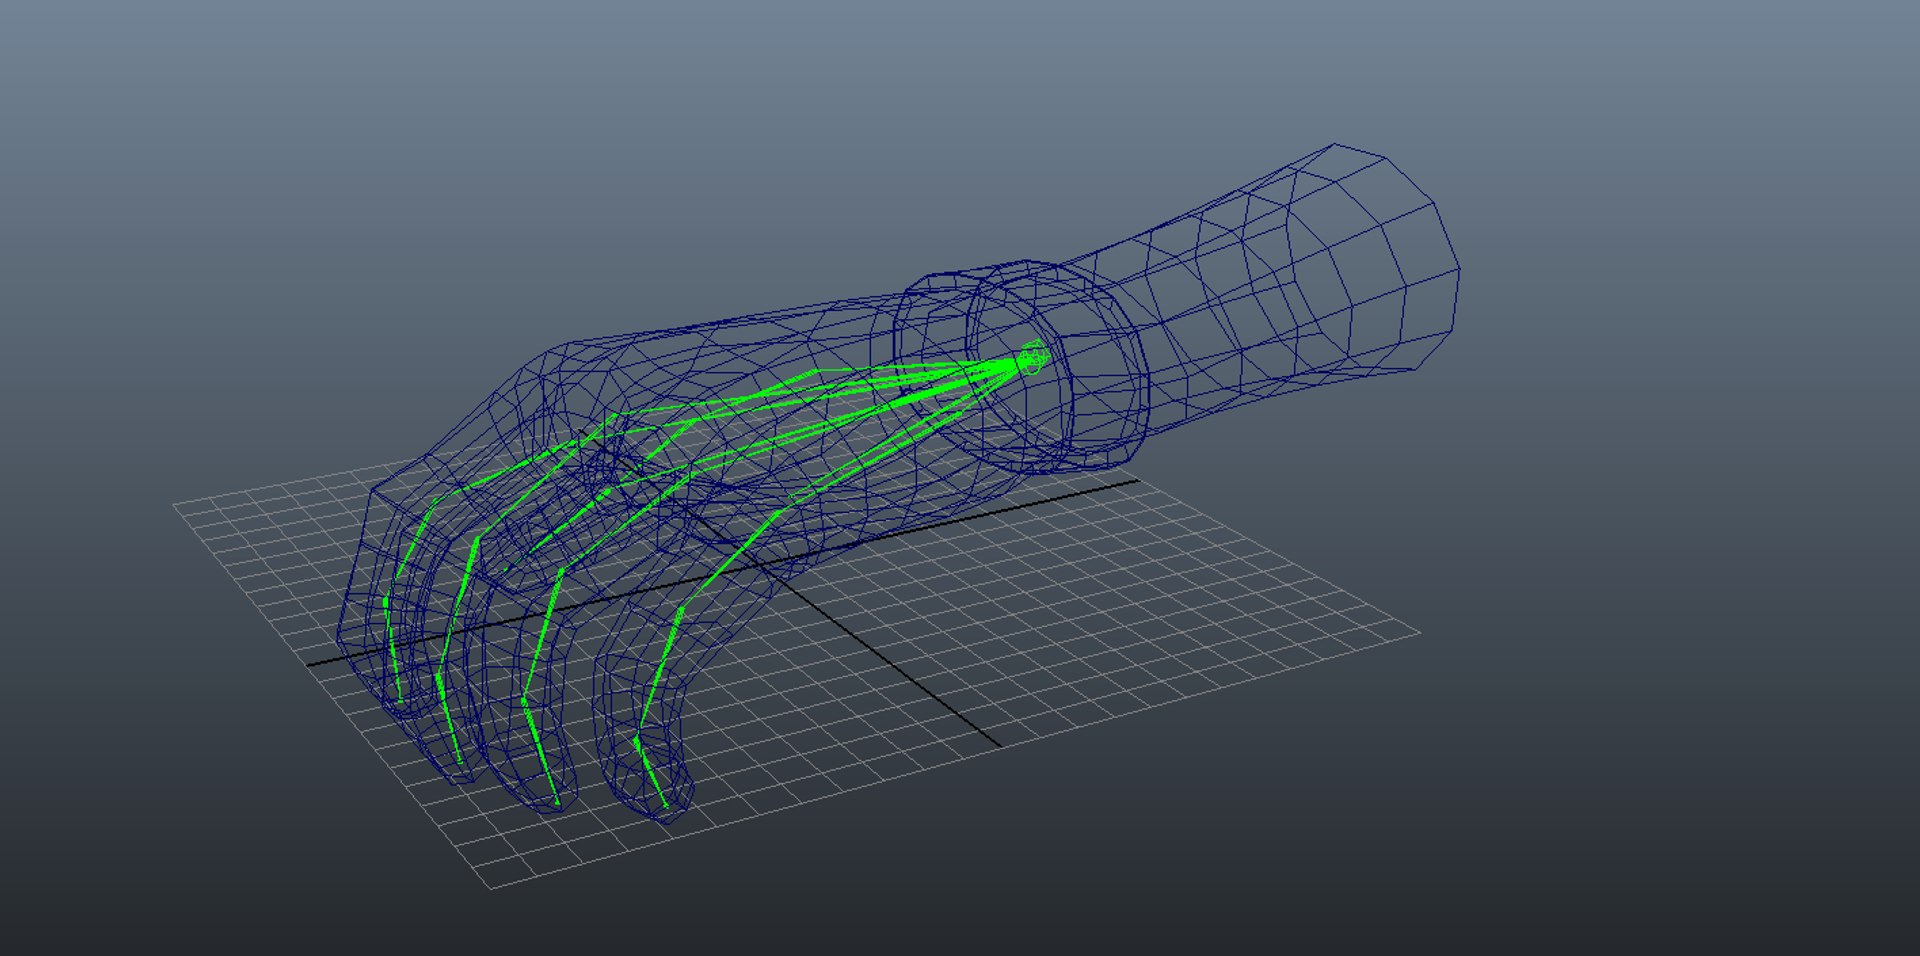Image resolution: width=1920 pixels, height=956 pixels.
Task: Select the skeleton's root joint at the wrist
Action: pyautogui.click(x=1034, y=358)
